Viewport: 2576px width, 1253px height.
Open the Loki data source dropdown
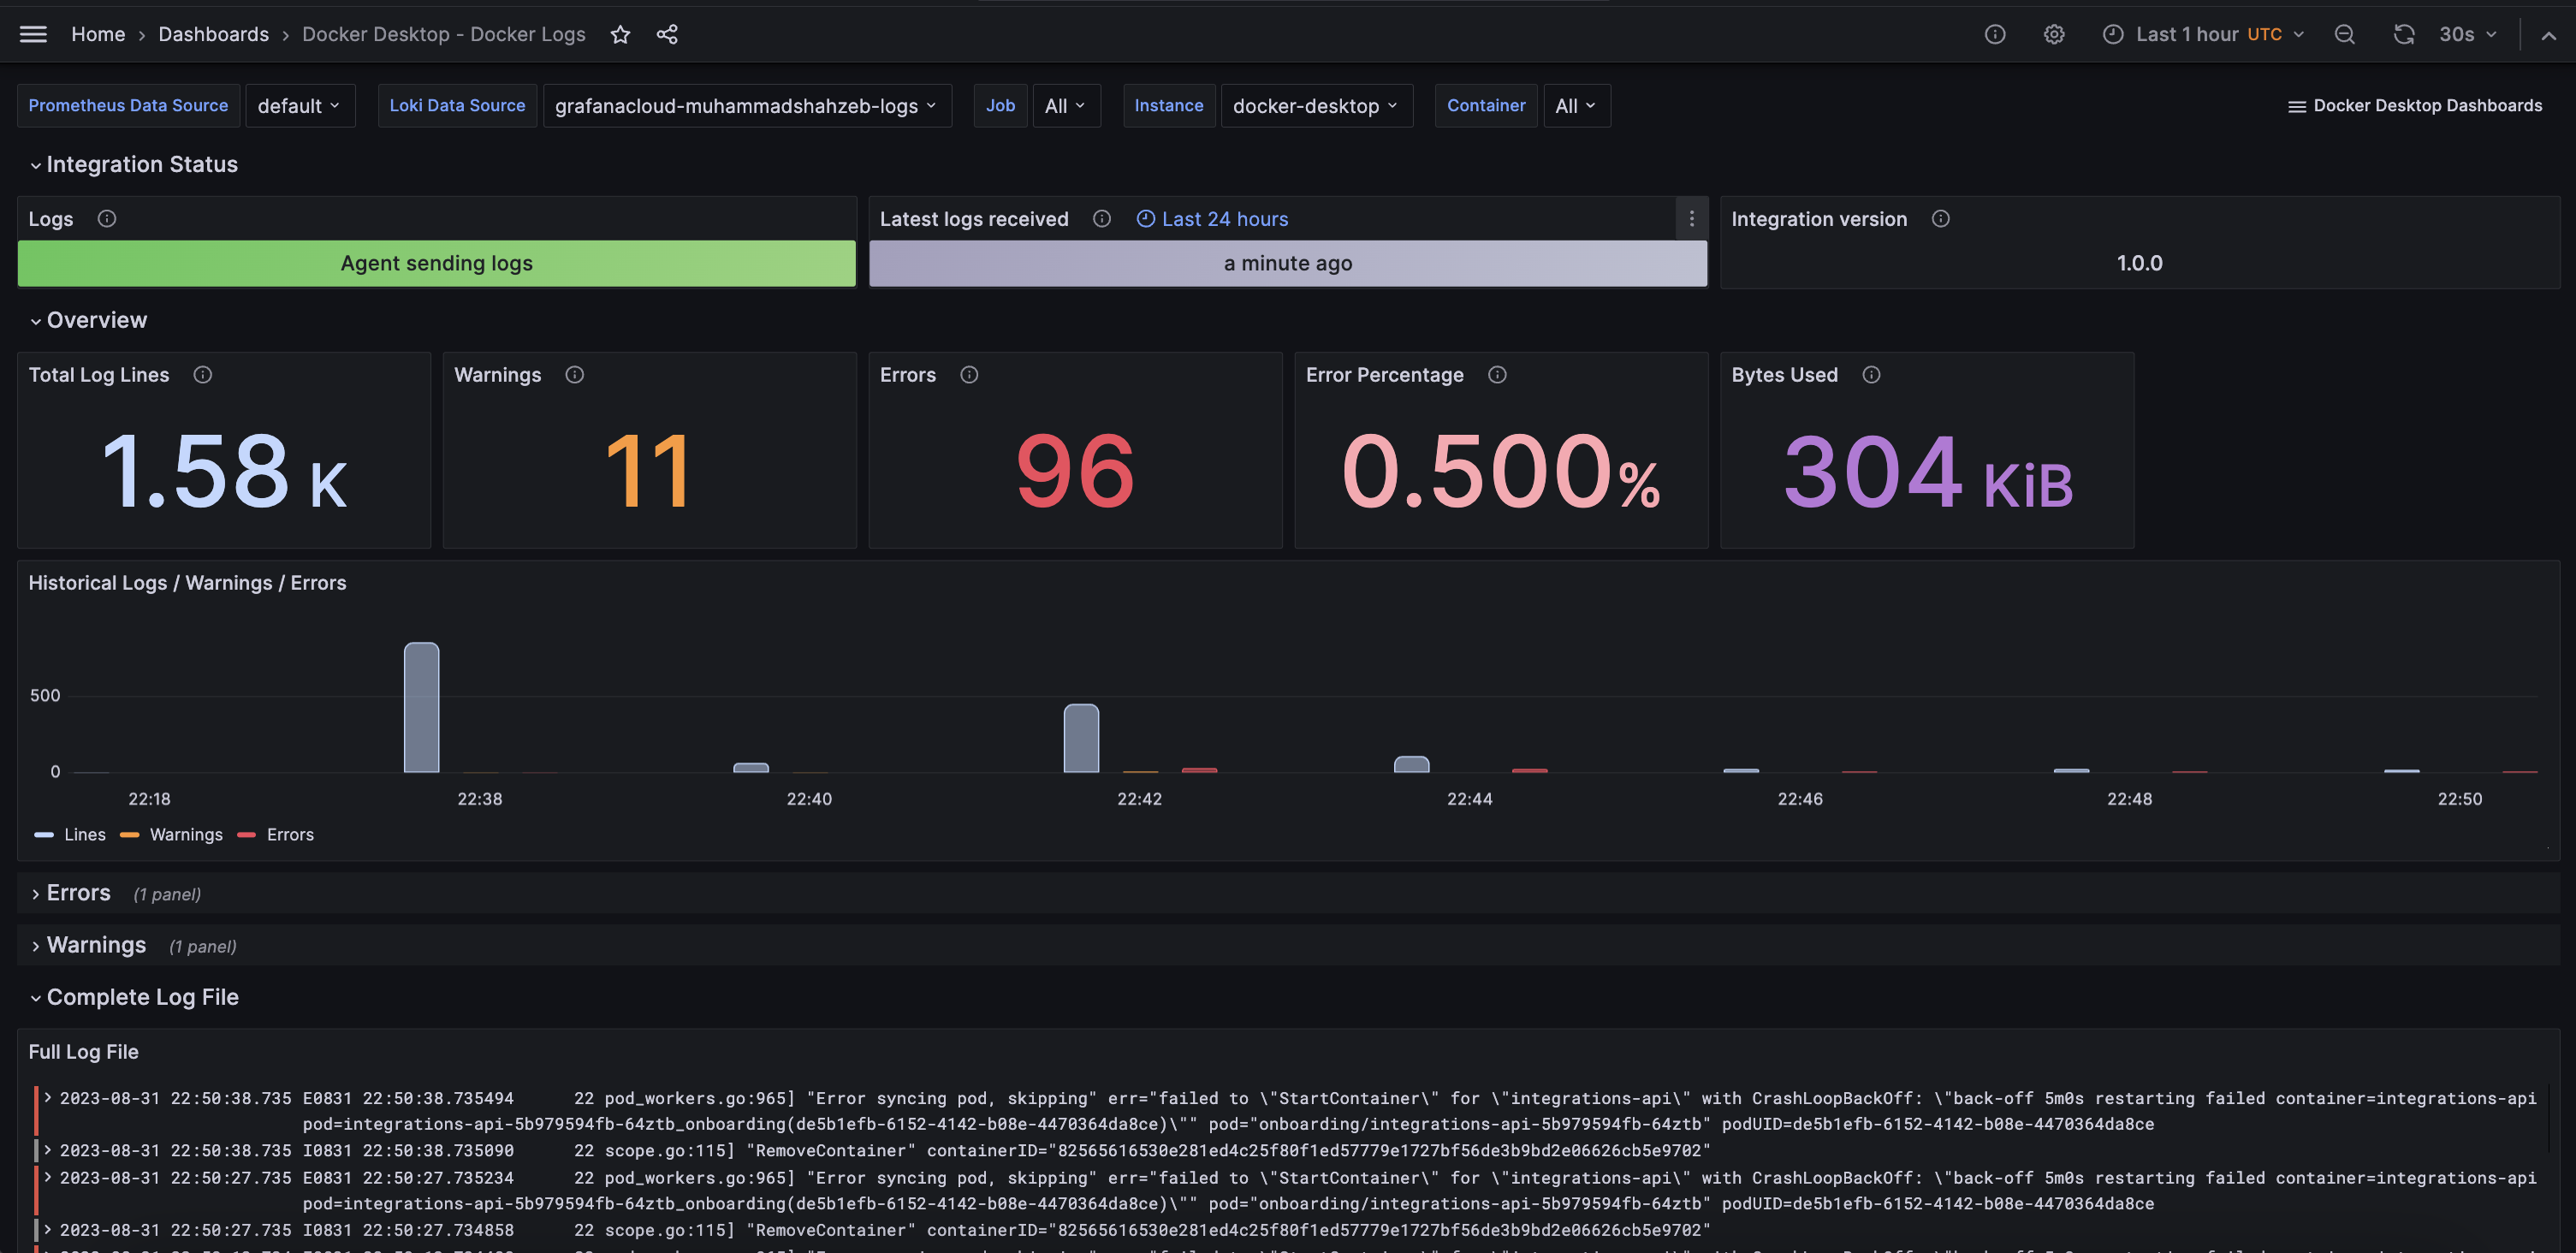pos(746,106)
